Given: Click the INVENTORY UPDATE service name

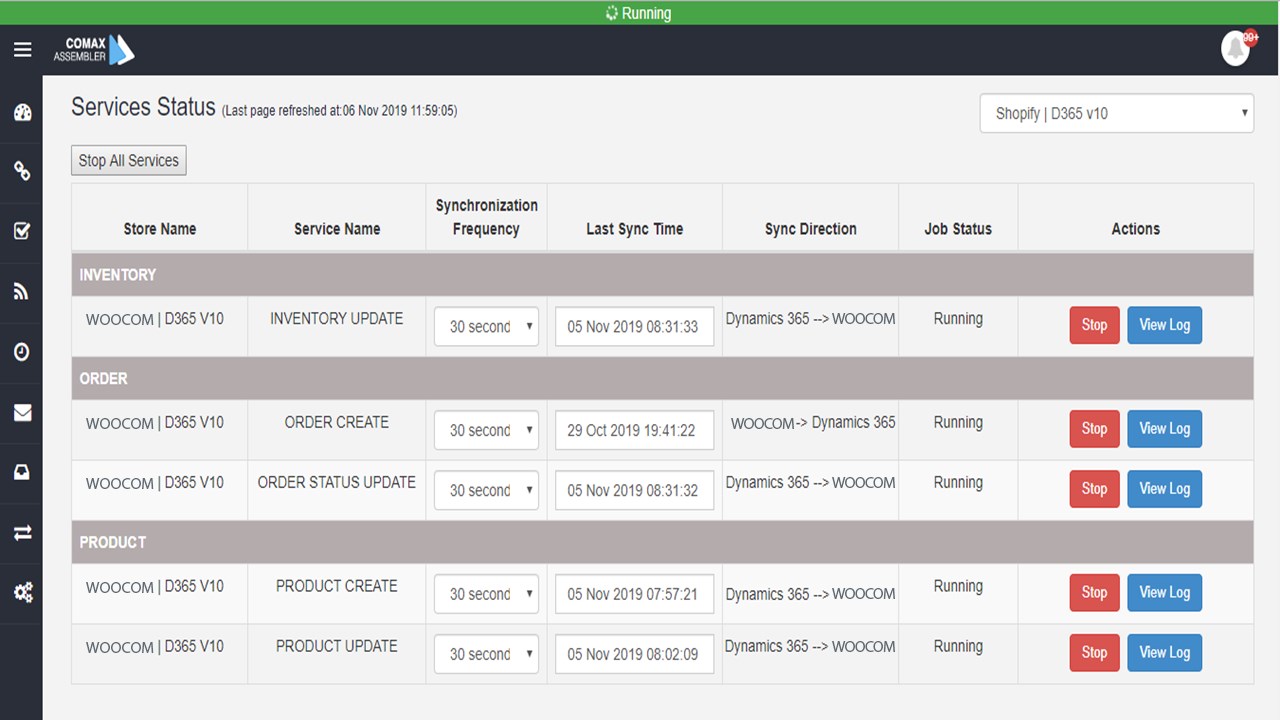Looking at the screenshot, I should pyautogui.click(x=337, y=318).
